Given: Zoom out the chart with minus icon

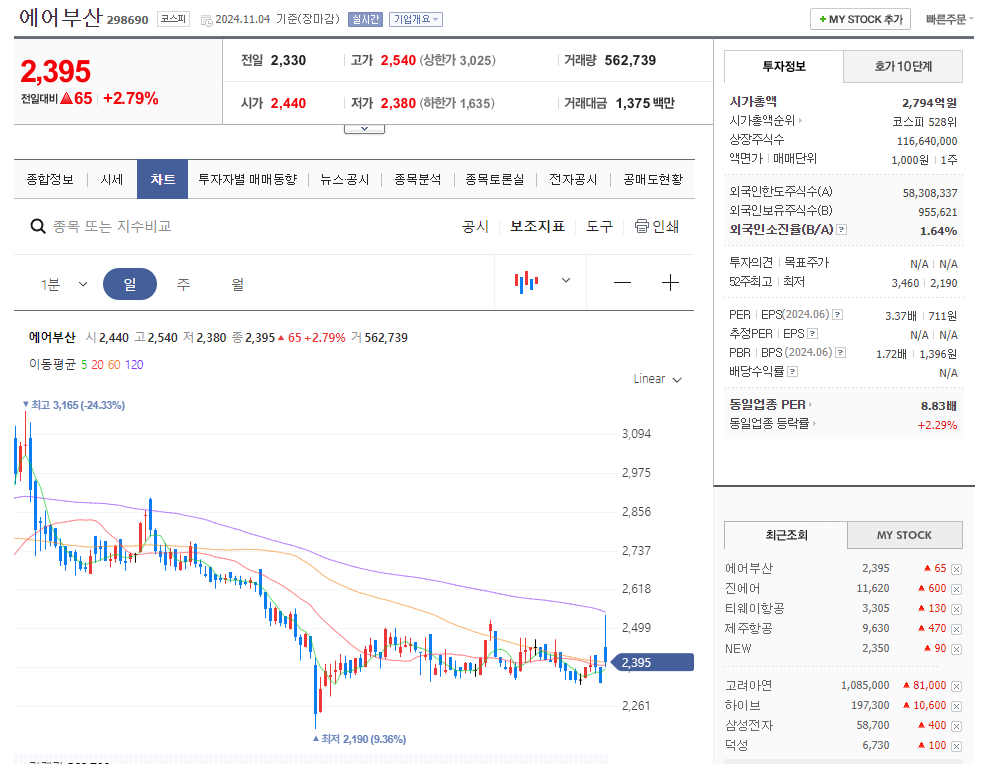Looking at the screenshot, I should point(623,283).
